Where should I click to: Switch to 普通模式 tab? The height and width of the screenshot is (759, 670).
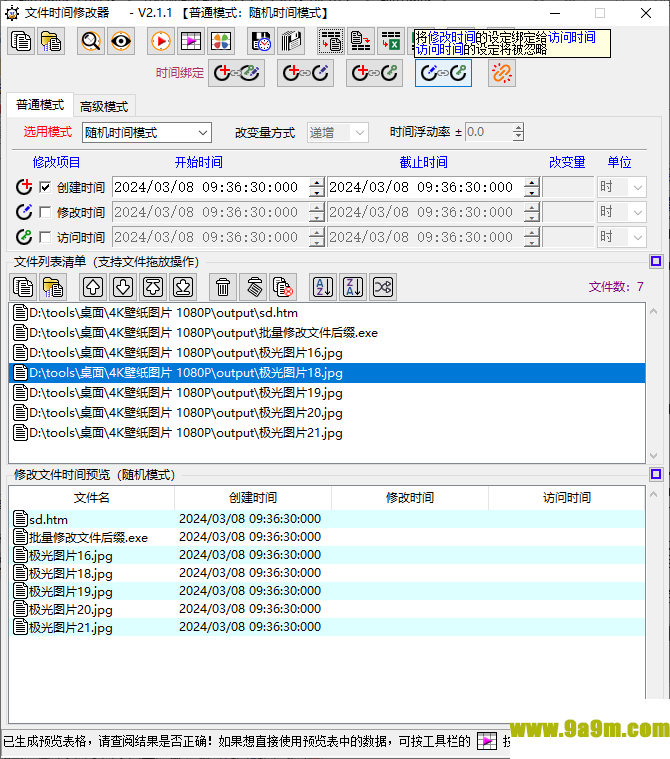tap(40, 105)
